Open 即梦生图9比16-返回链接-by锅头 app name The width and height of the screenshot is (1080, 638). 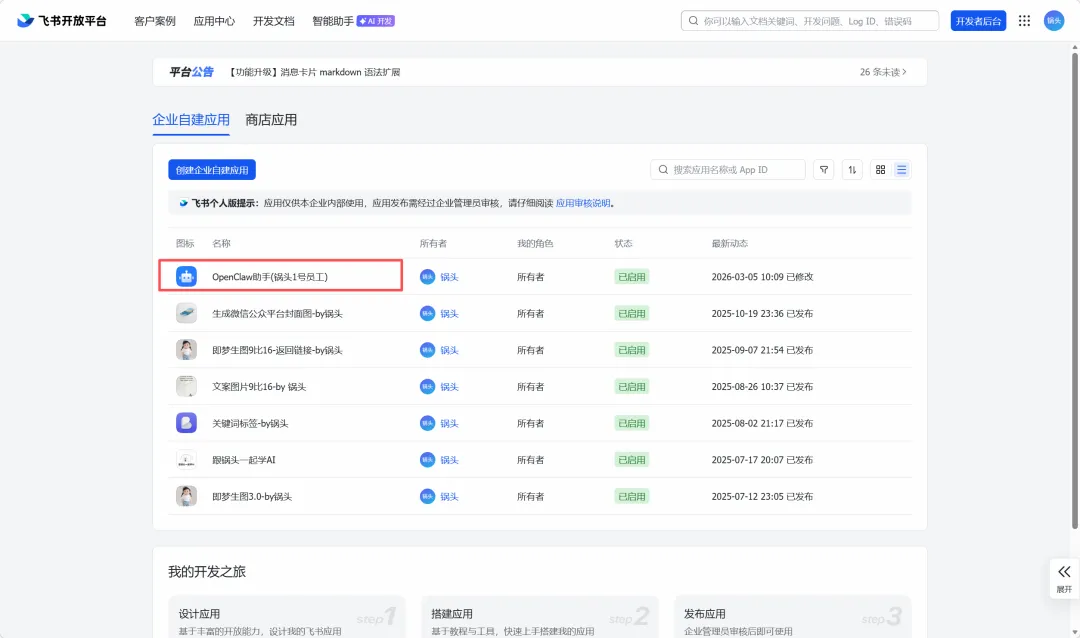click(278, 350)
